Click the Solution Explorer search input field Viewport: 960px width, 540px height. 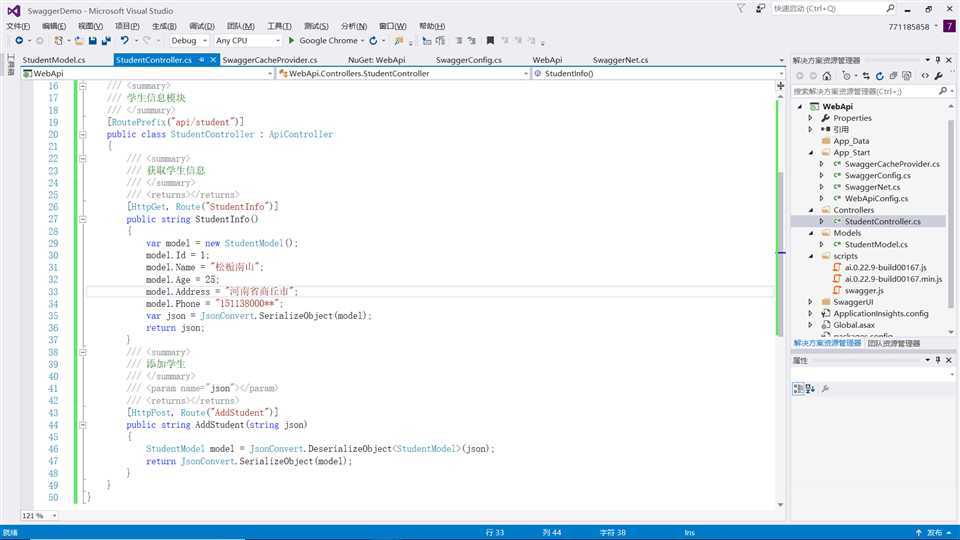[x=864, y=91]
